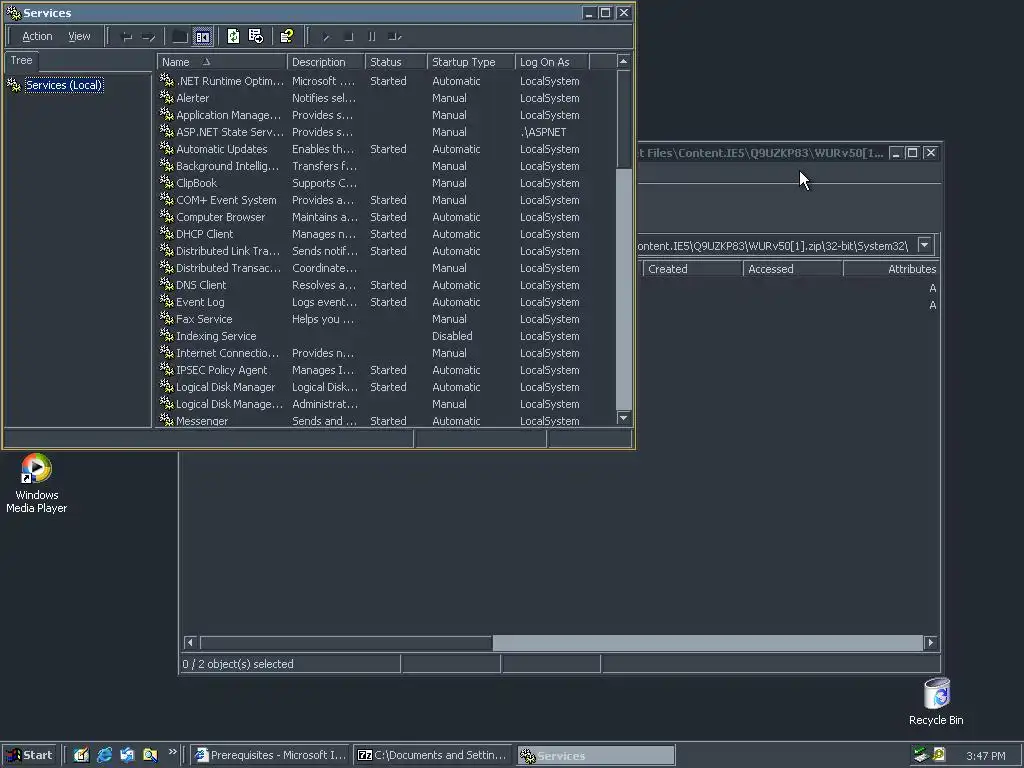
Task: Click the Up one level folder icon
Action: point(180,37)
